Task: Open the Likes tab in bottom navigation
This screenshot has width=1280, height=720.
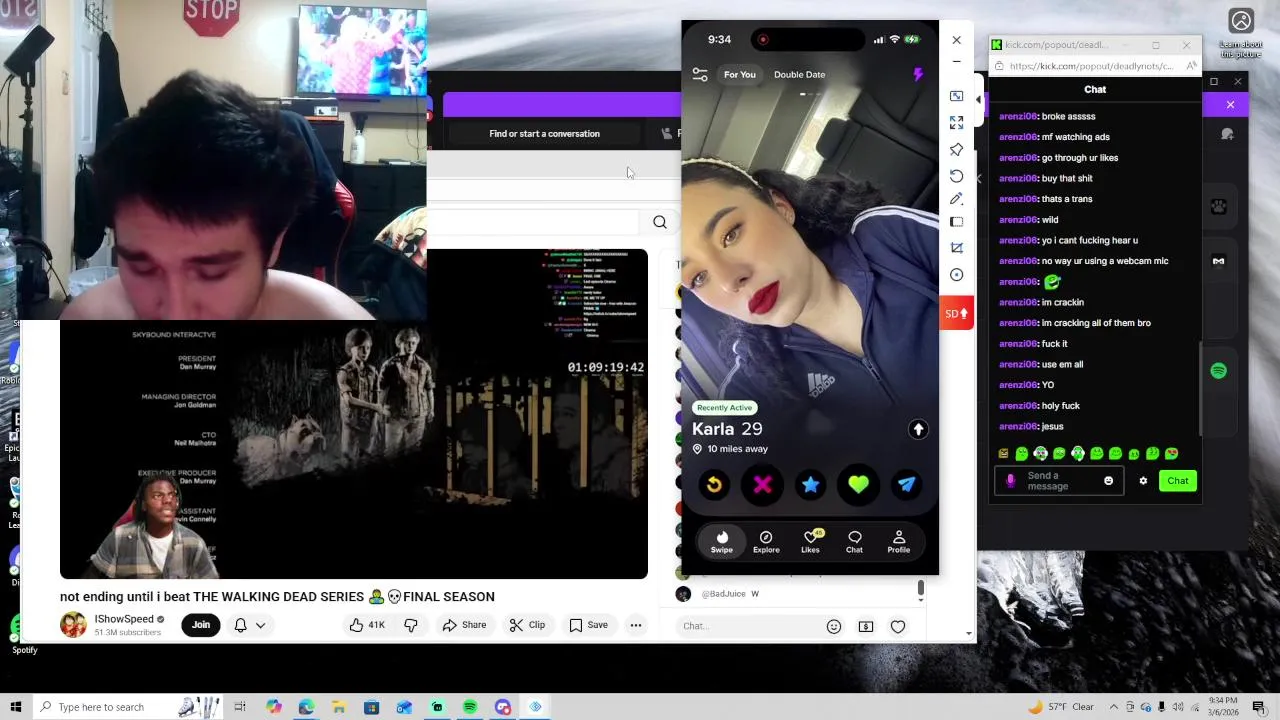Action: (x=810, y=541)
